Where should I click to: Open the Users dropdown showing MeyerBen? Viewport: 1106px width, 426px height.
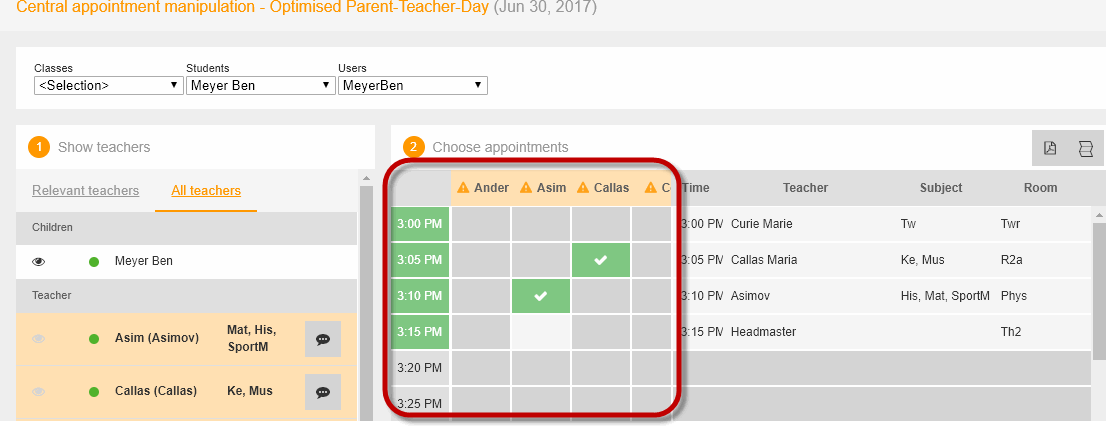[x=413, y=85]
